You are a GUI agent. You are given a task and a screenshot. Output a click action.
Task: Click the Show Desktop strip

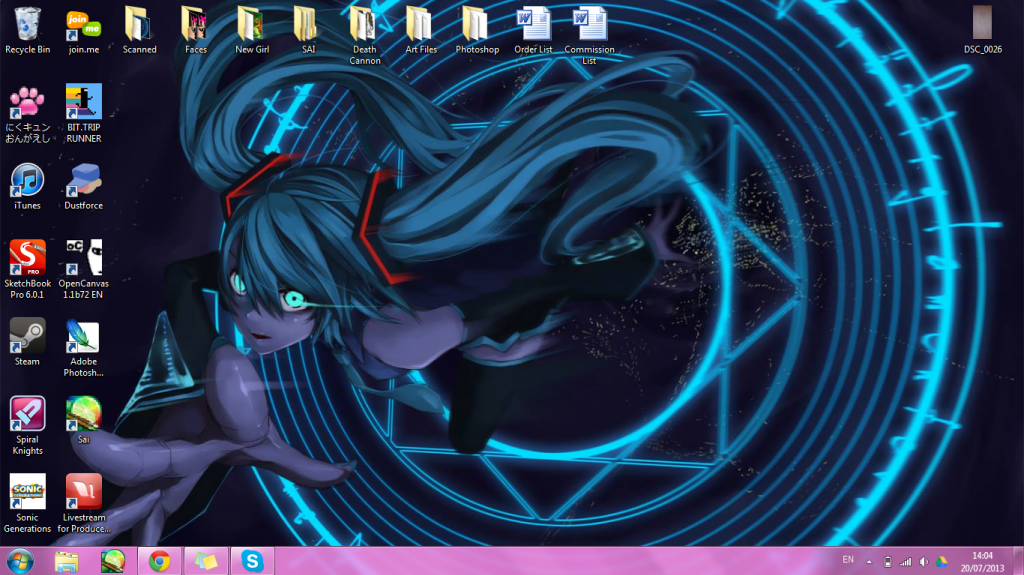coord(1018,561)
